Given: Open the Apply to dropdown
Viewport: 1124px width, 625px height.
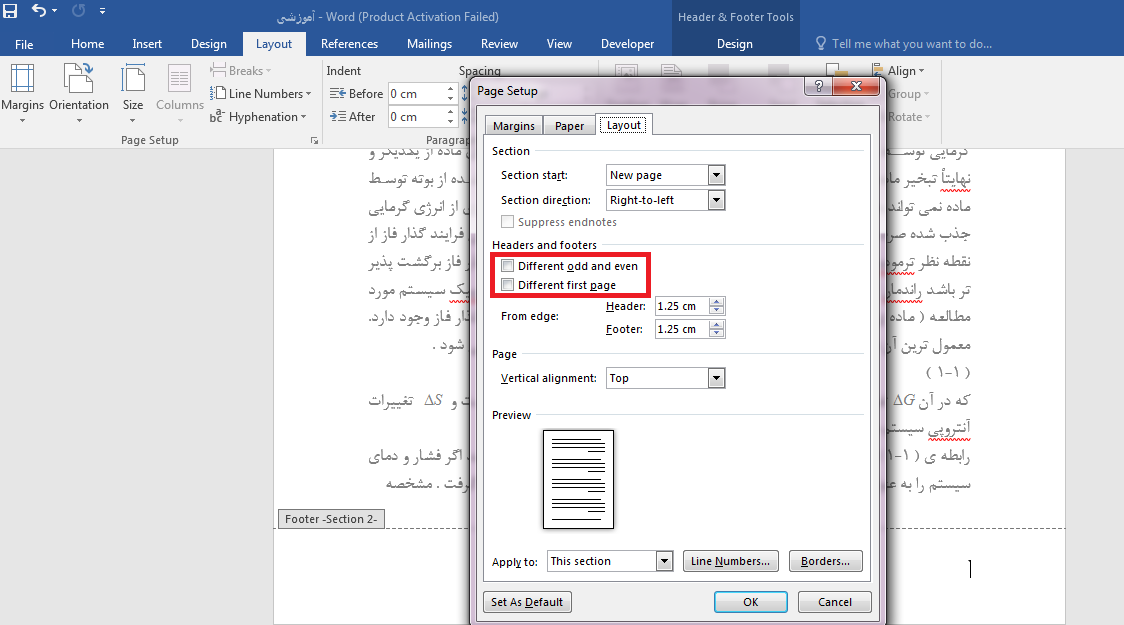Looking at the screenshot, I should point(664,561).
